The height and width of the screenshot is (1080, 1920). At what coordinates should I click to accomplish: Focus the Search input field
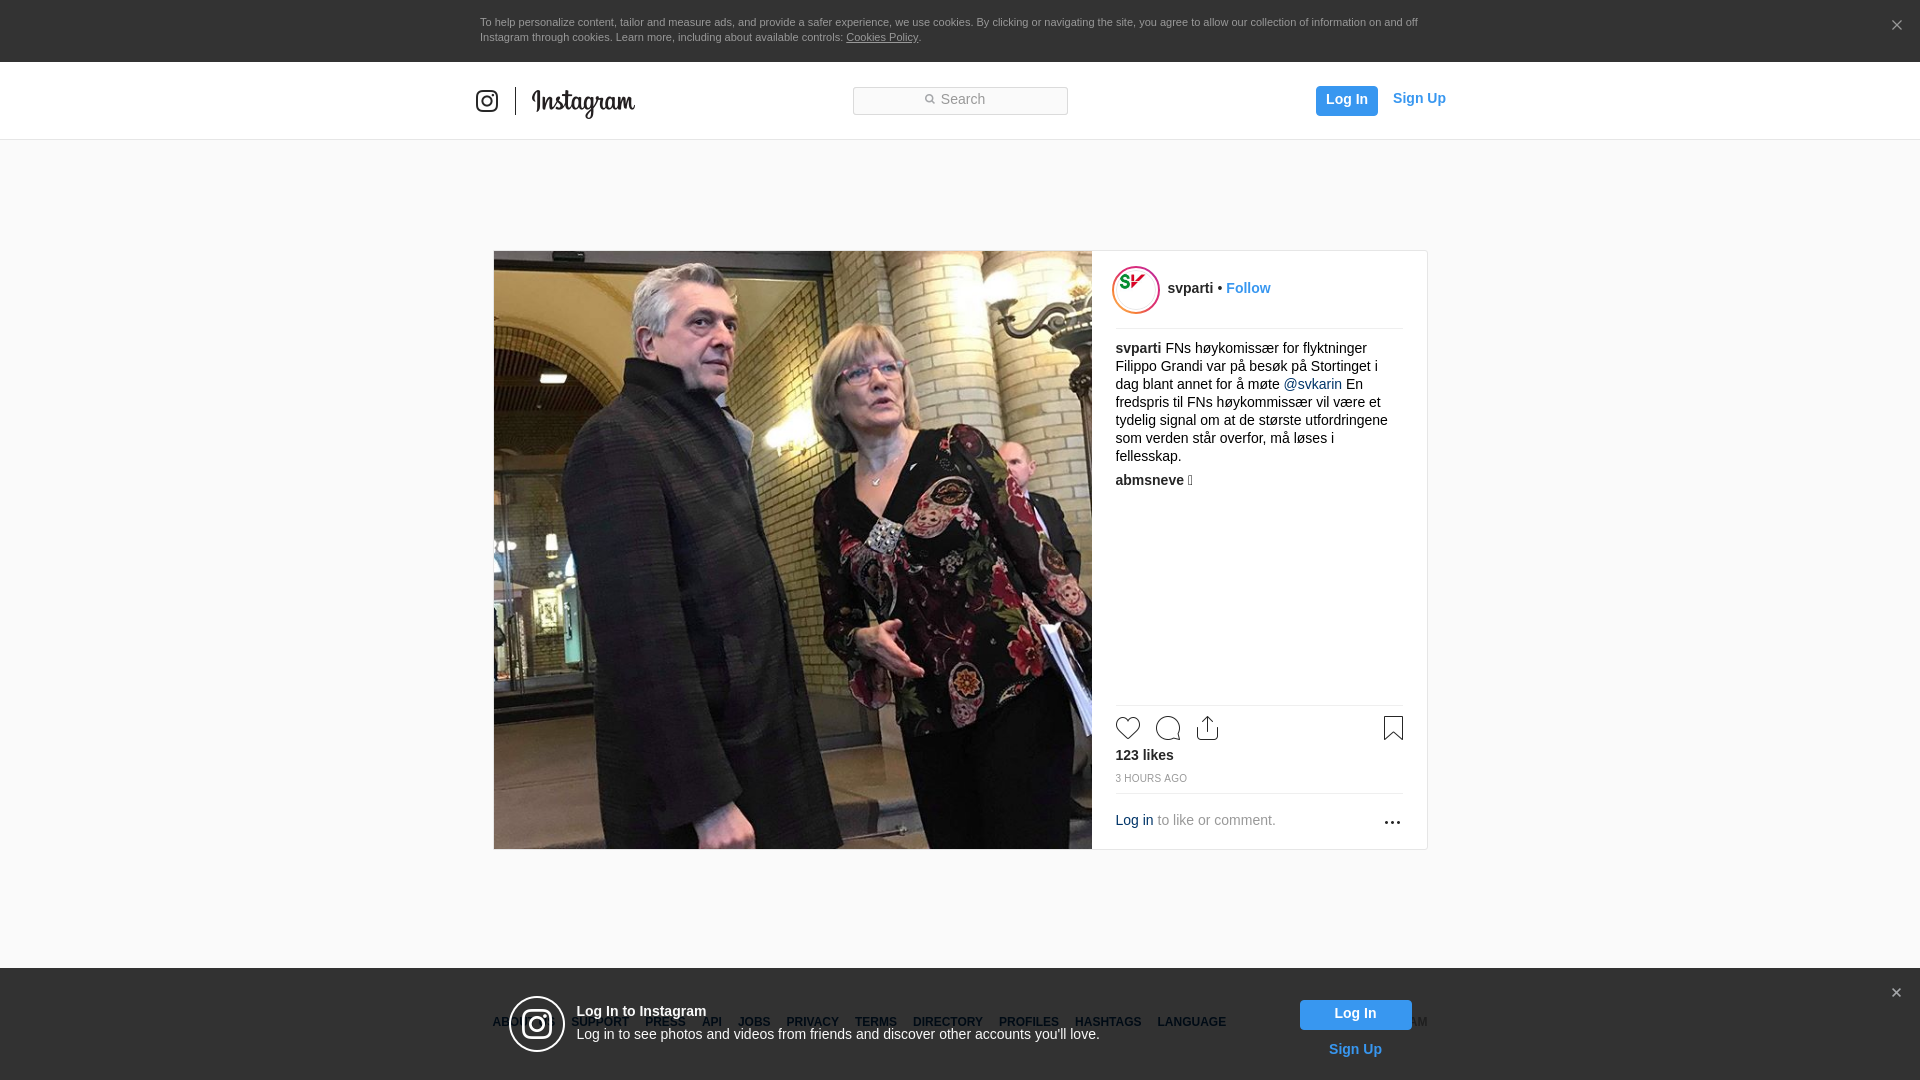point(960,100)
